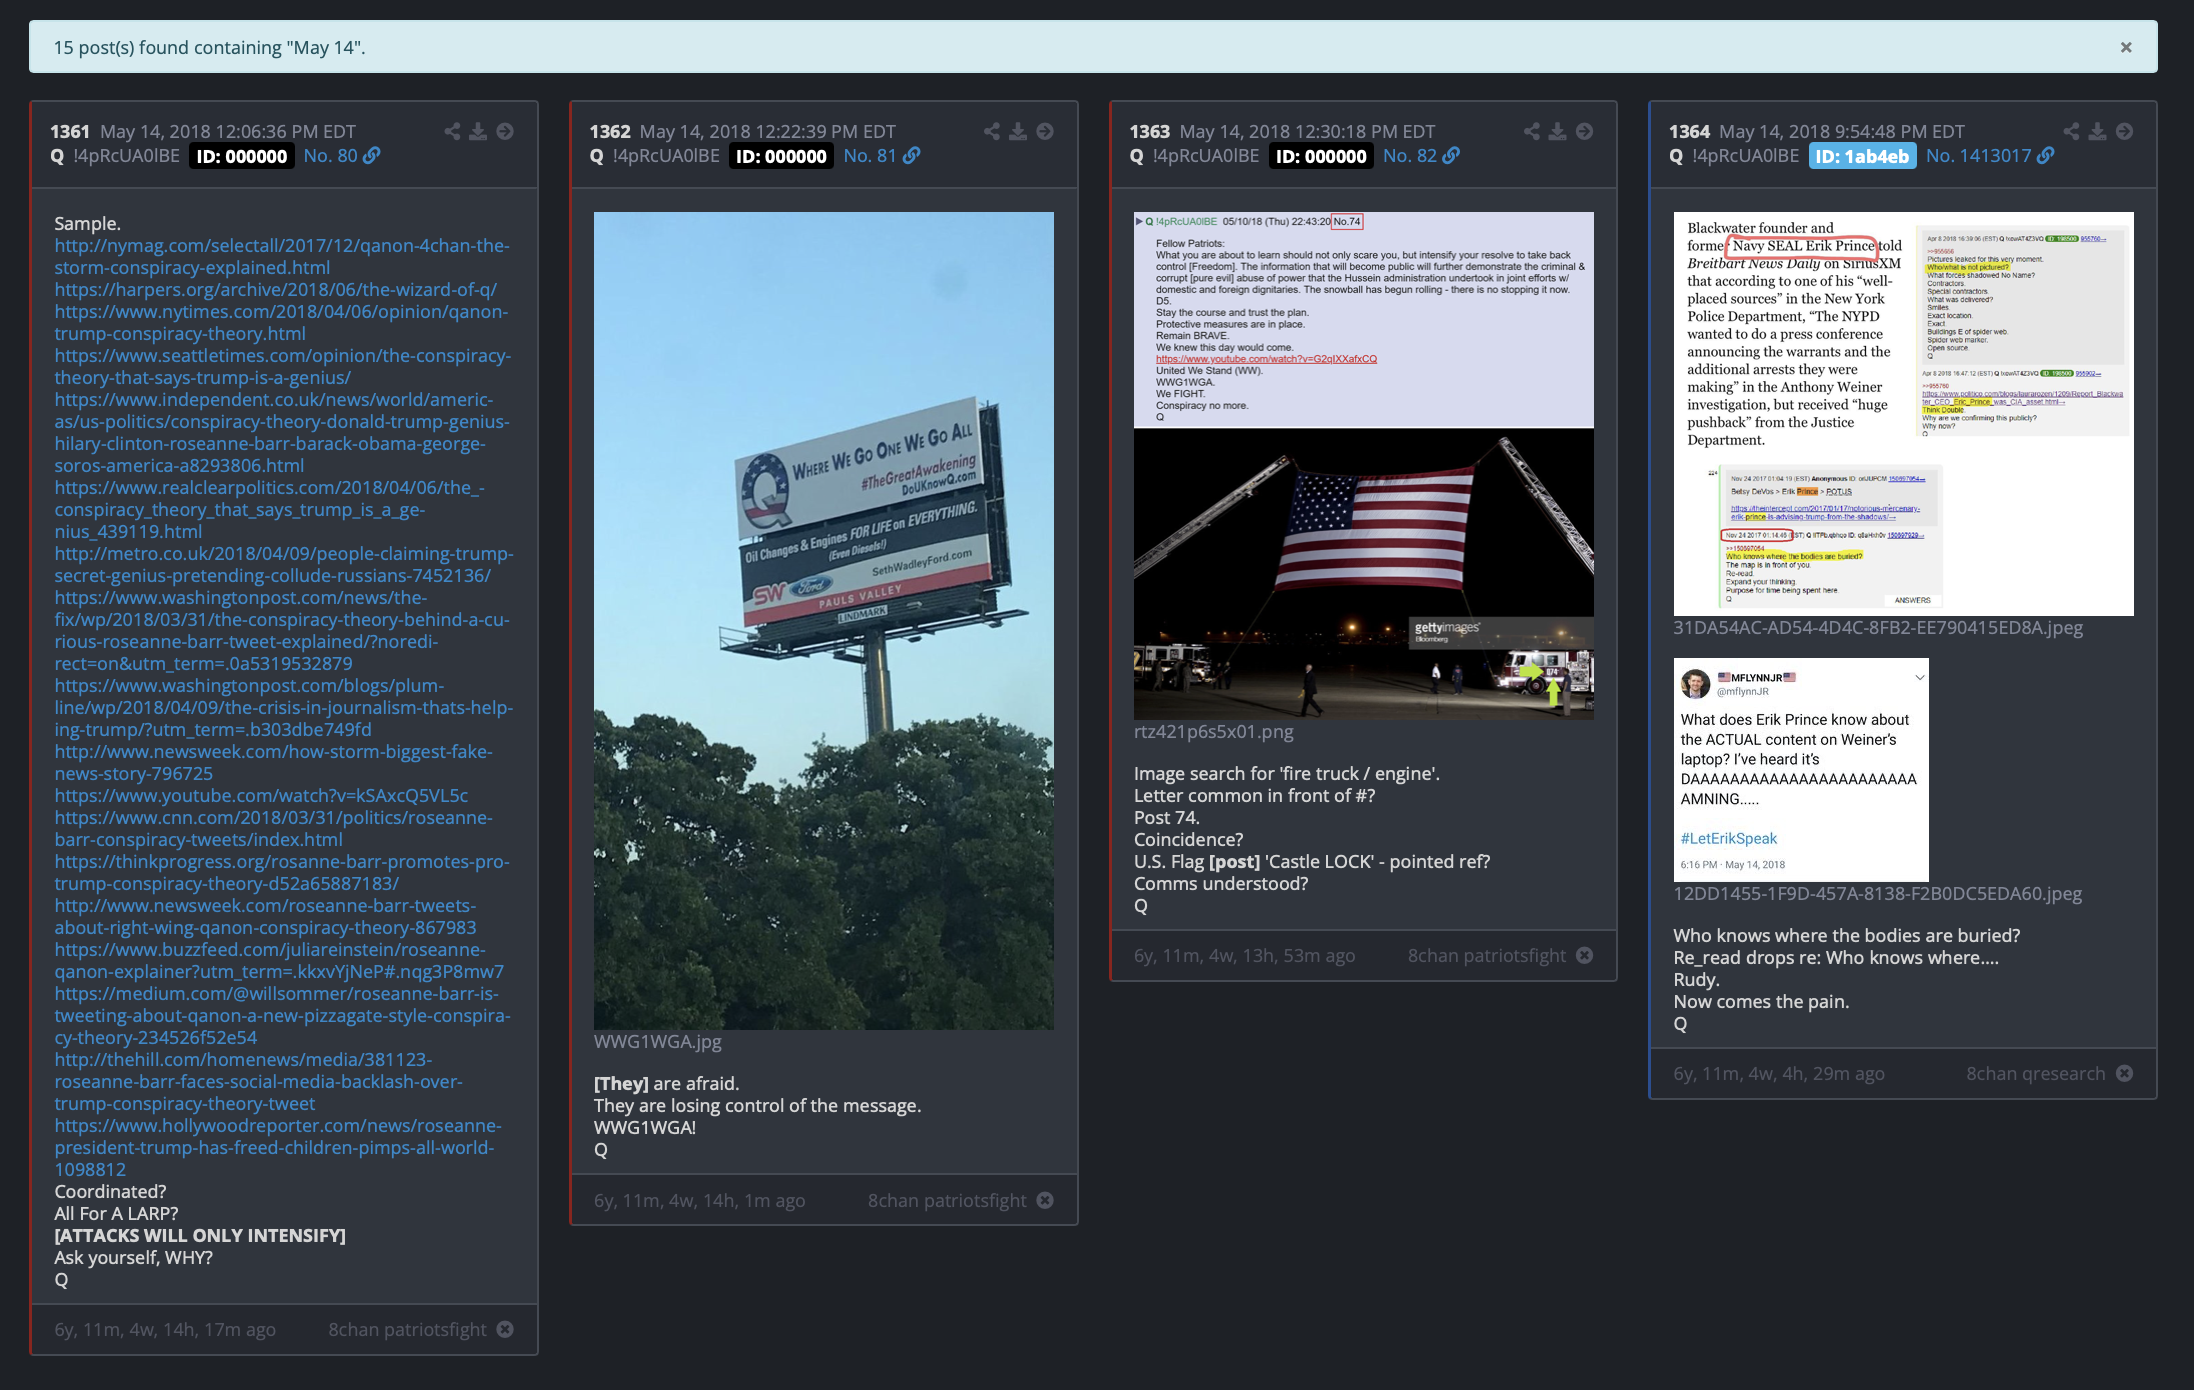Viewport: 2194px width, 1390px height.
Task: Download post 1362 using download icon
Action: tap(1018, 131)
